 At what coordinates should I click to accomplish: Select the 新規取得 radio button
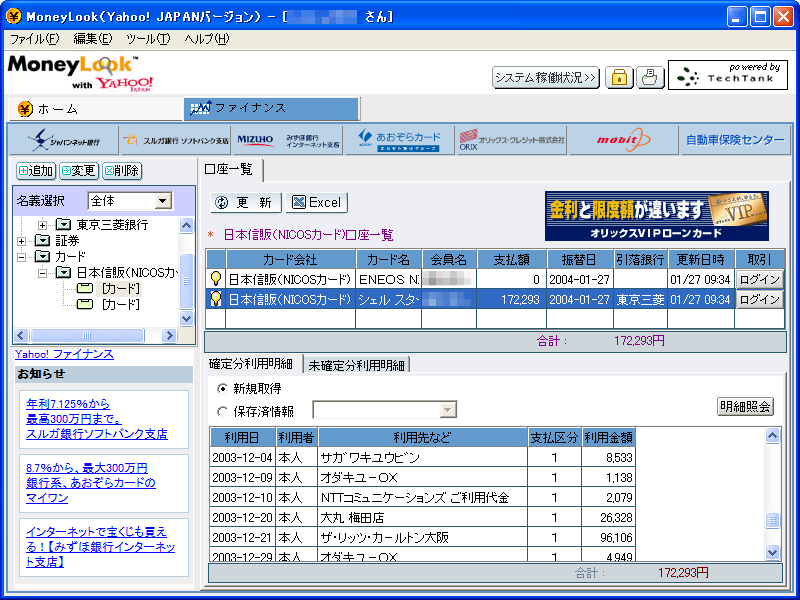(x=222, y=389)
